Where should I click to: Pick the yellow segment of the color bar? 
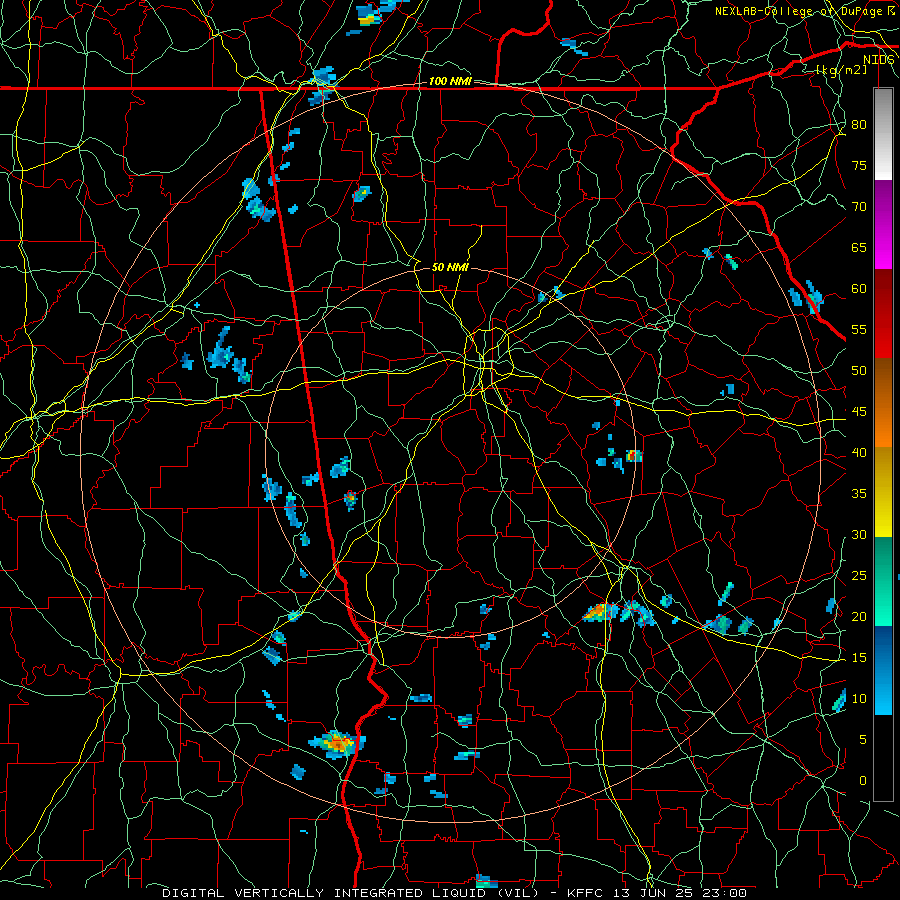tap(883, 492)
